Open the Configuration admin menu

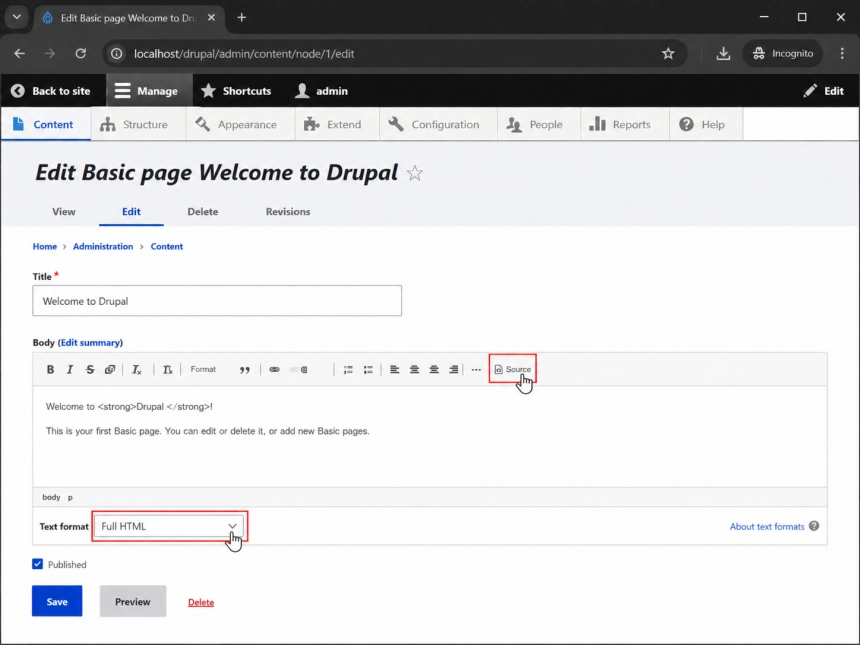[438, 125]
